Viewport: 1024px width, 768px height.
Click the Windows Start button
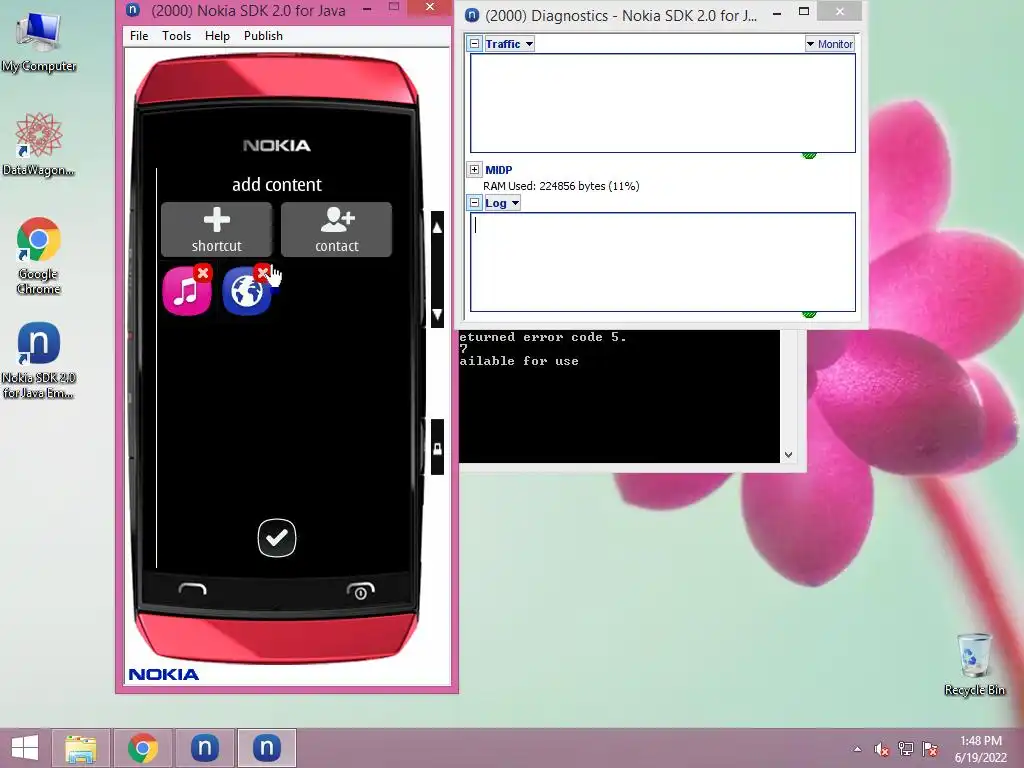(25, 748)
